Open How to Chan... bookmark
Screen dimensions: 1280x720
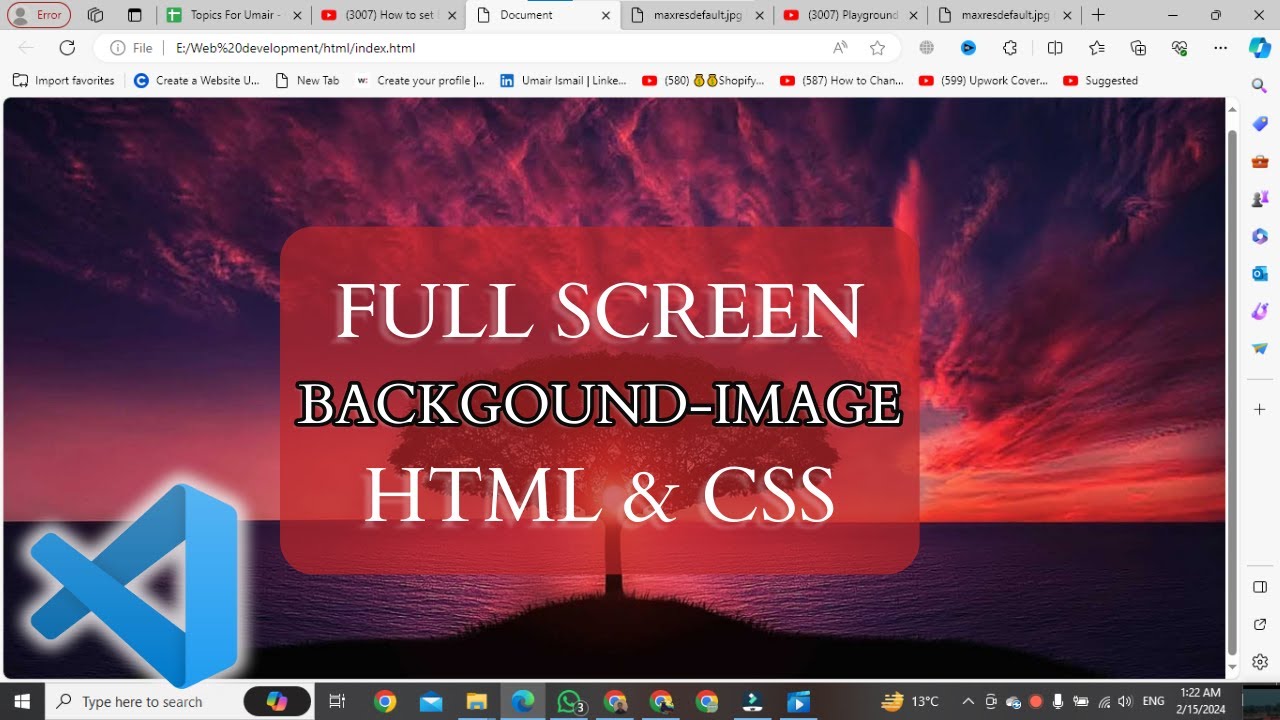(x=841, y=80)
